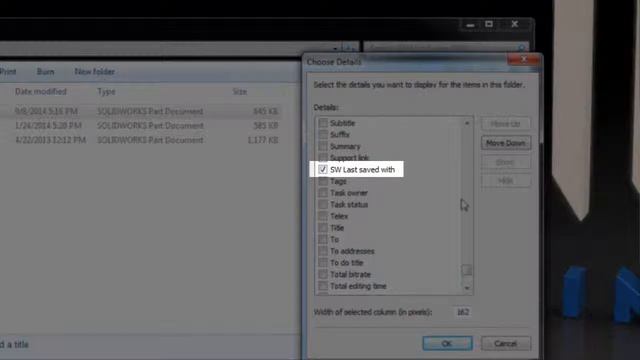Check the Telex detail checkbox
This screenshot has width=640, height=360.
(x=323, y=216)
